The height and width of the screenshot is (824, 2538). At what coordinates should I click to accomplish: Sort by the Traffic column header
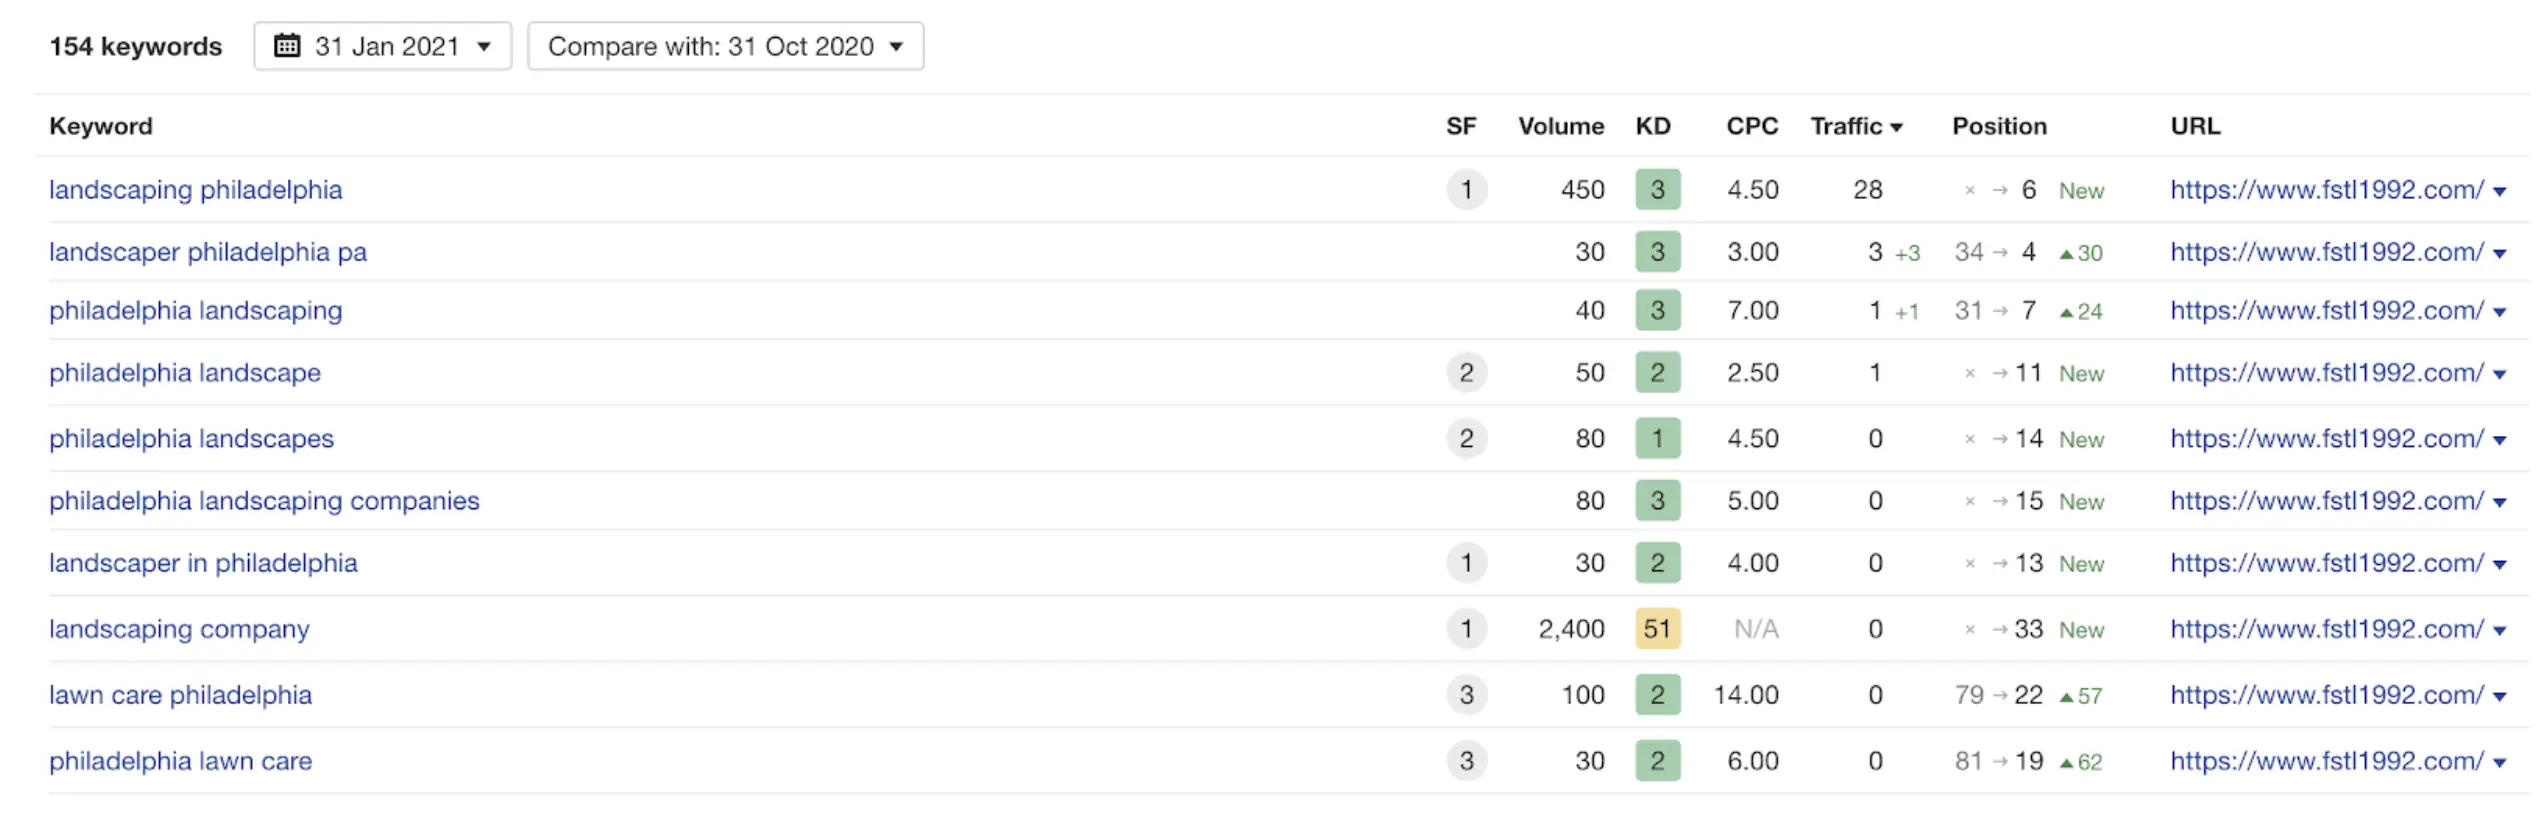[1856, 126]
